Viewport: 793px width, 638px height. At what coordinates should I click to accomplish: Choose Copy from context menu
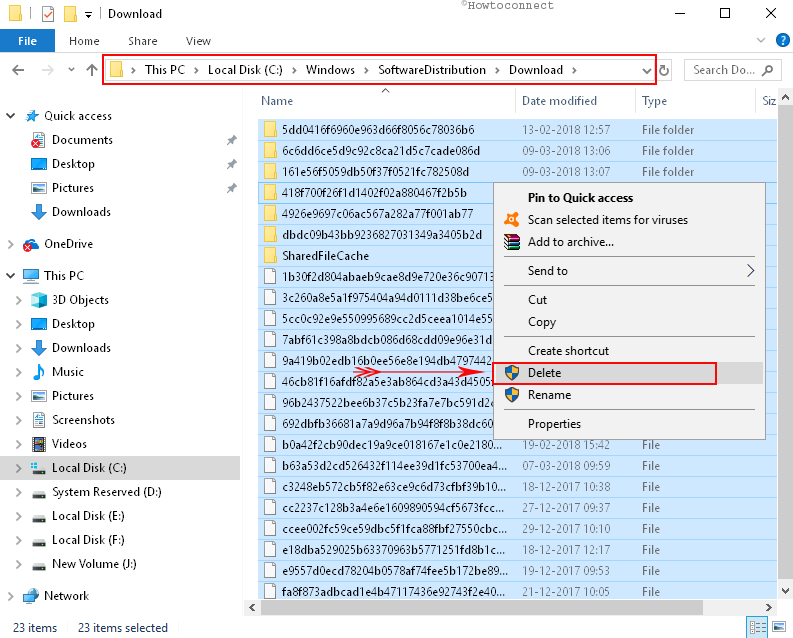tap(542, 322)
